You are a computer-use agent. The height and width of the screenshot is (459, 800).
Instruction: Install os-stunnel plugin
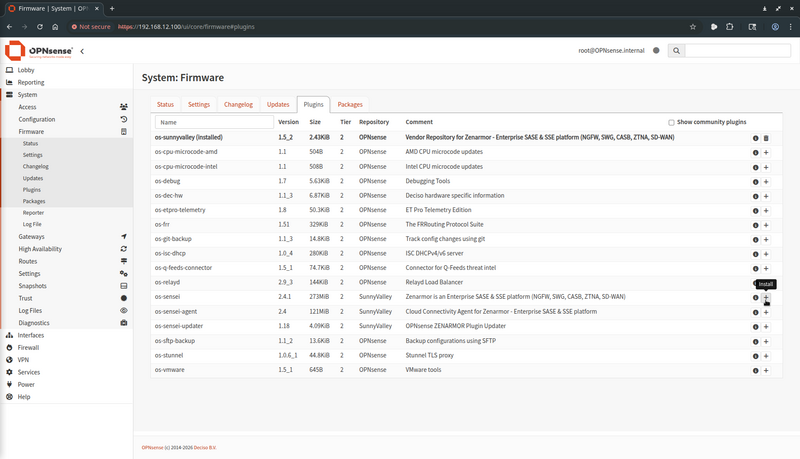click(766, 356)
